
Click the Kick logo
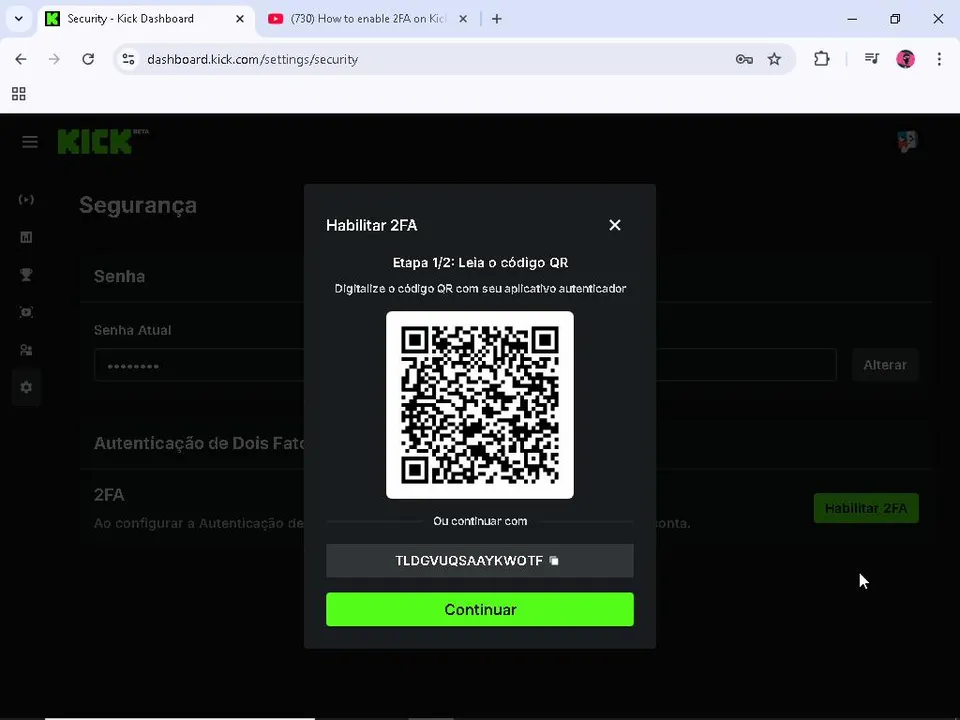[x=95, y=141]
